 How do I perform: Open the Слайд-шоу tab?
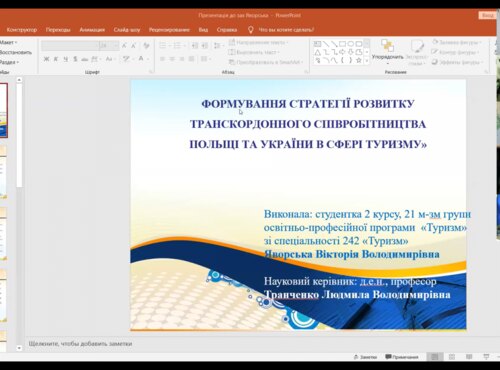(127, 30)
